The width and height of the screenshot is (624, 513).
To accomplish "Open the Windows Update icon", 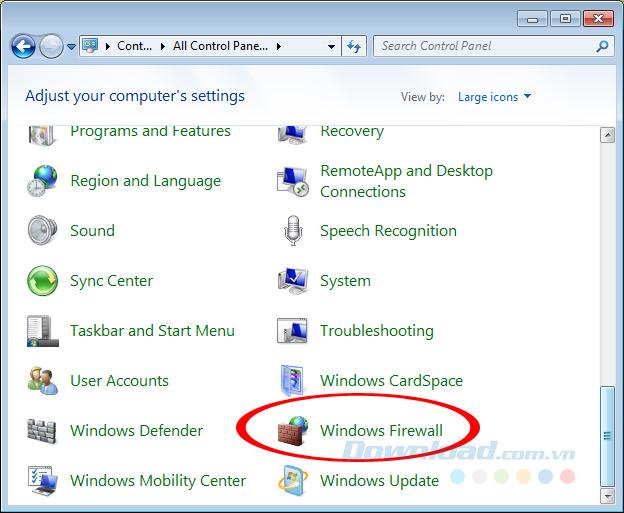I will click(x=293, y=481).
